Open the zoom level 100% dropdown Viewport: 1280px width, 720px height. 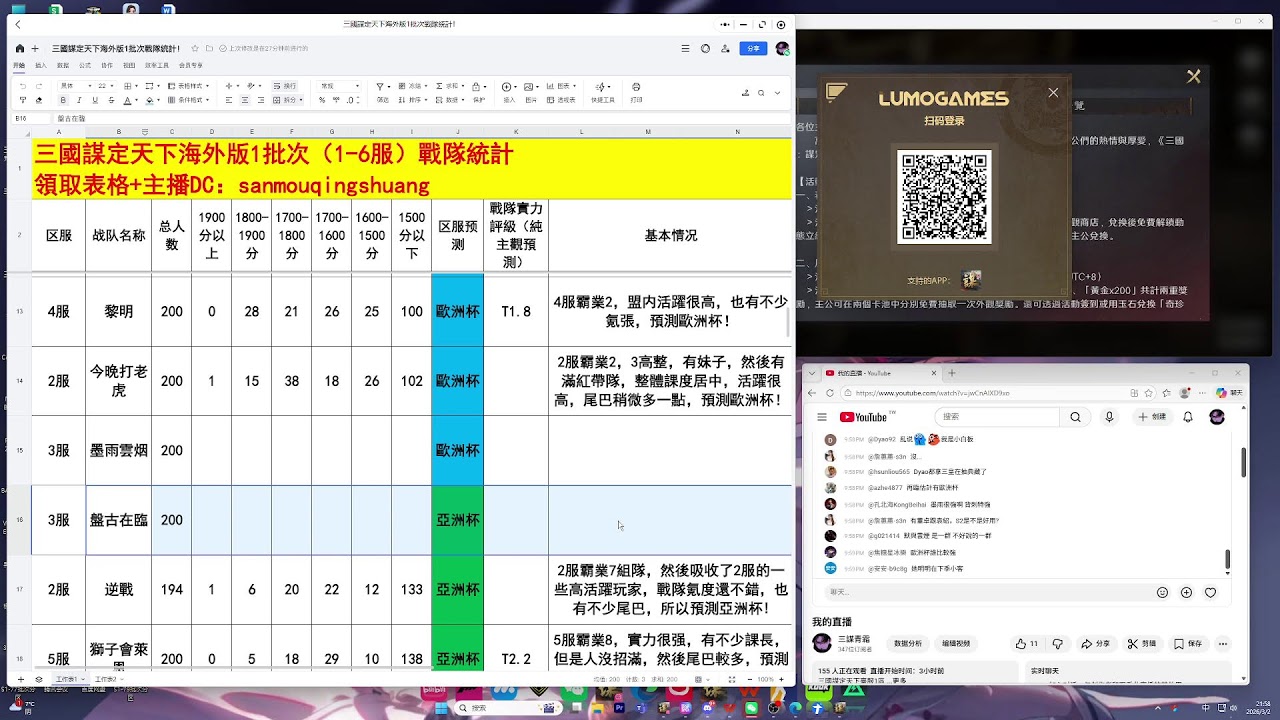[768, 679]
